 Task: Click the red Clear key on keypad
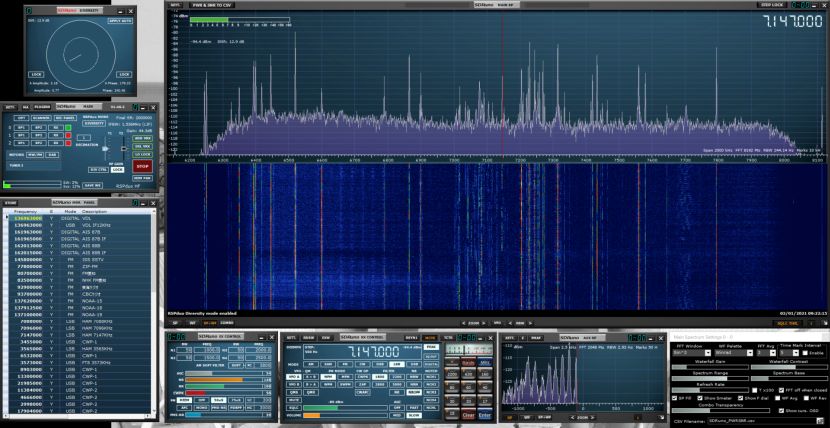pos(468,414)
